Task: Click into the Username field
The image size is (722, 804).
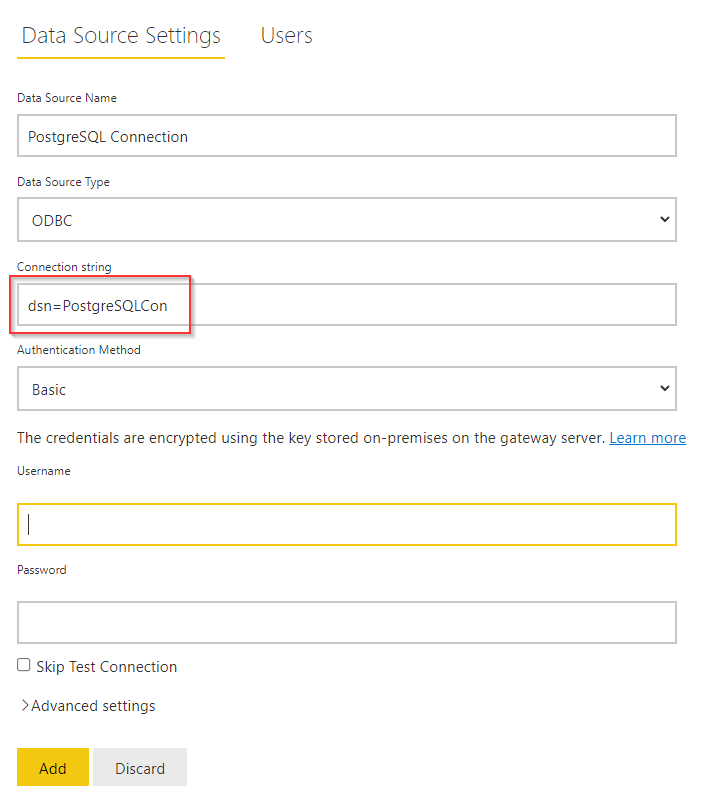Action: (x=347, y=525)
